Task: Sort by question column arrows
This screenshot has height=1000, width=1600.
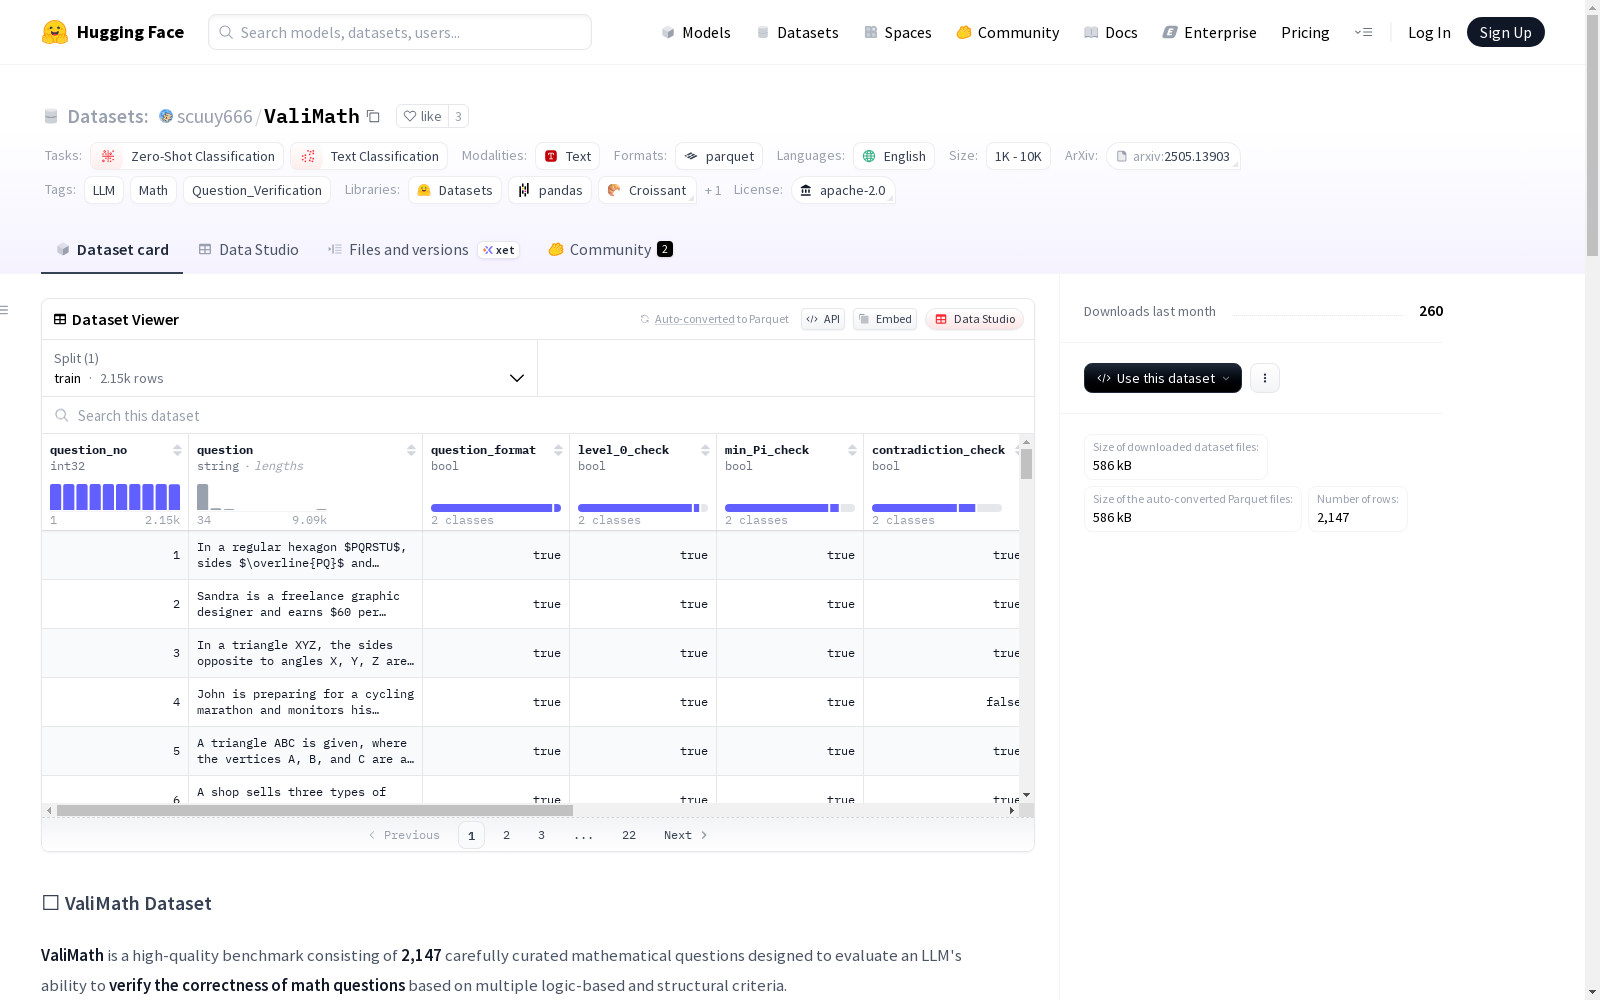Action: (x=411, y=450)
